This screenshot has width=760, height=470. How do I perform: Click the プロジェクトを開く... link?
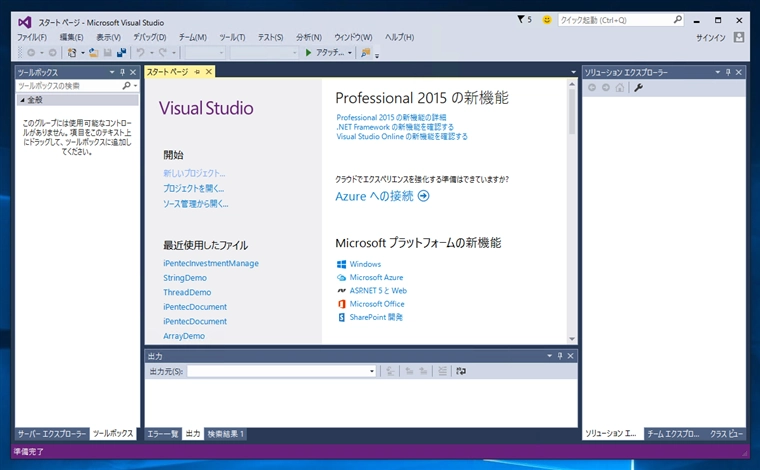click(193, 188)
